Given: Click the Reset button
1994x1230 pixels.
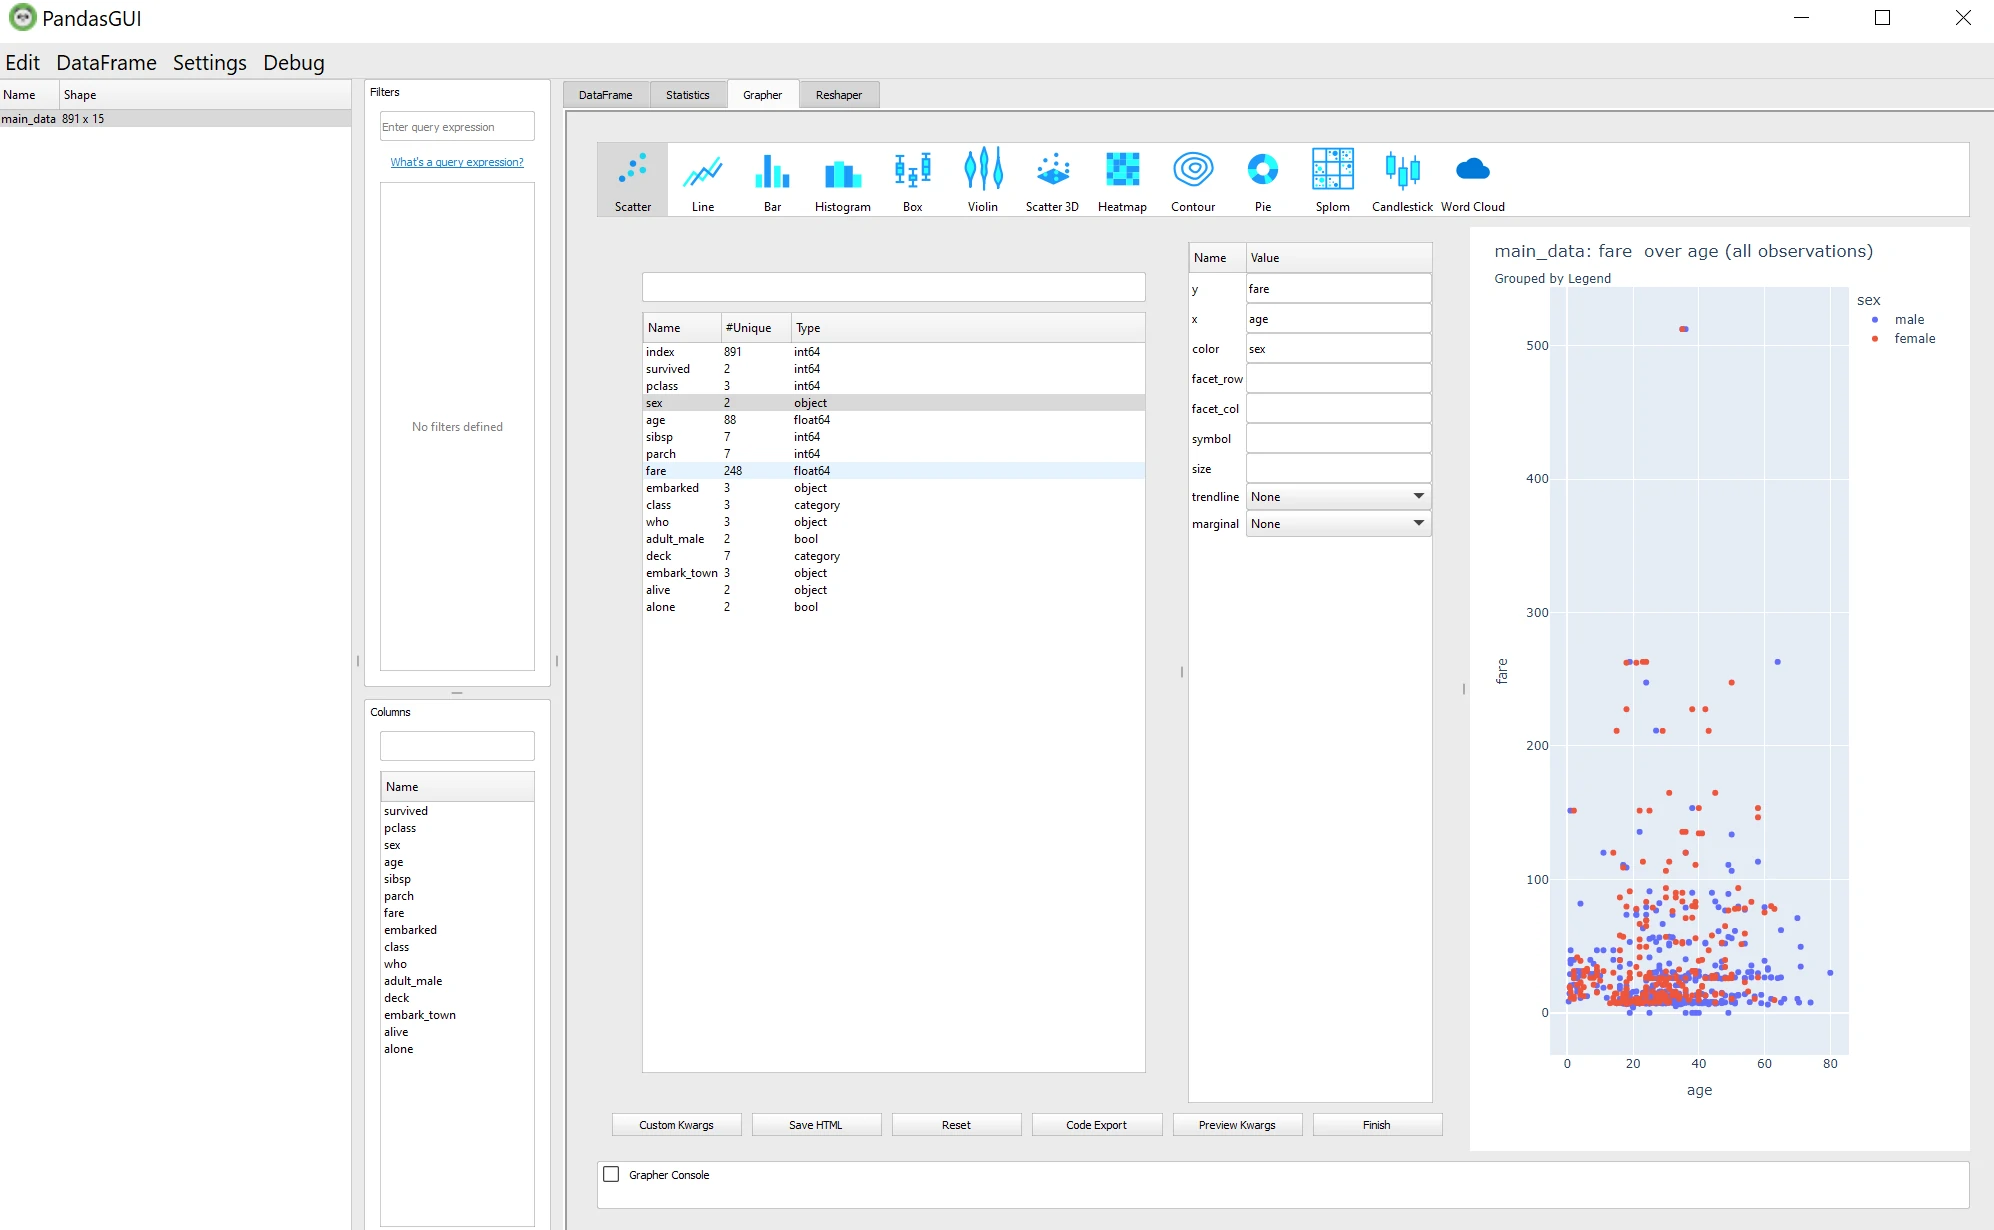Looking at the screenshot, I should [956, 1125].
